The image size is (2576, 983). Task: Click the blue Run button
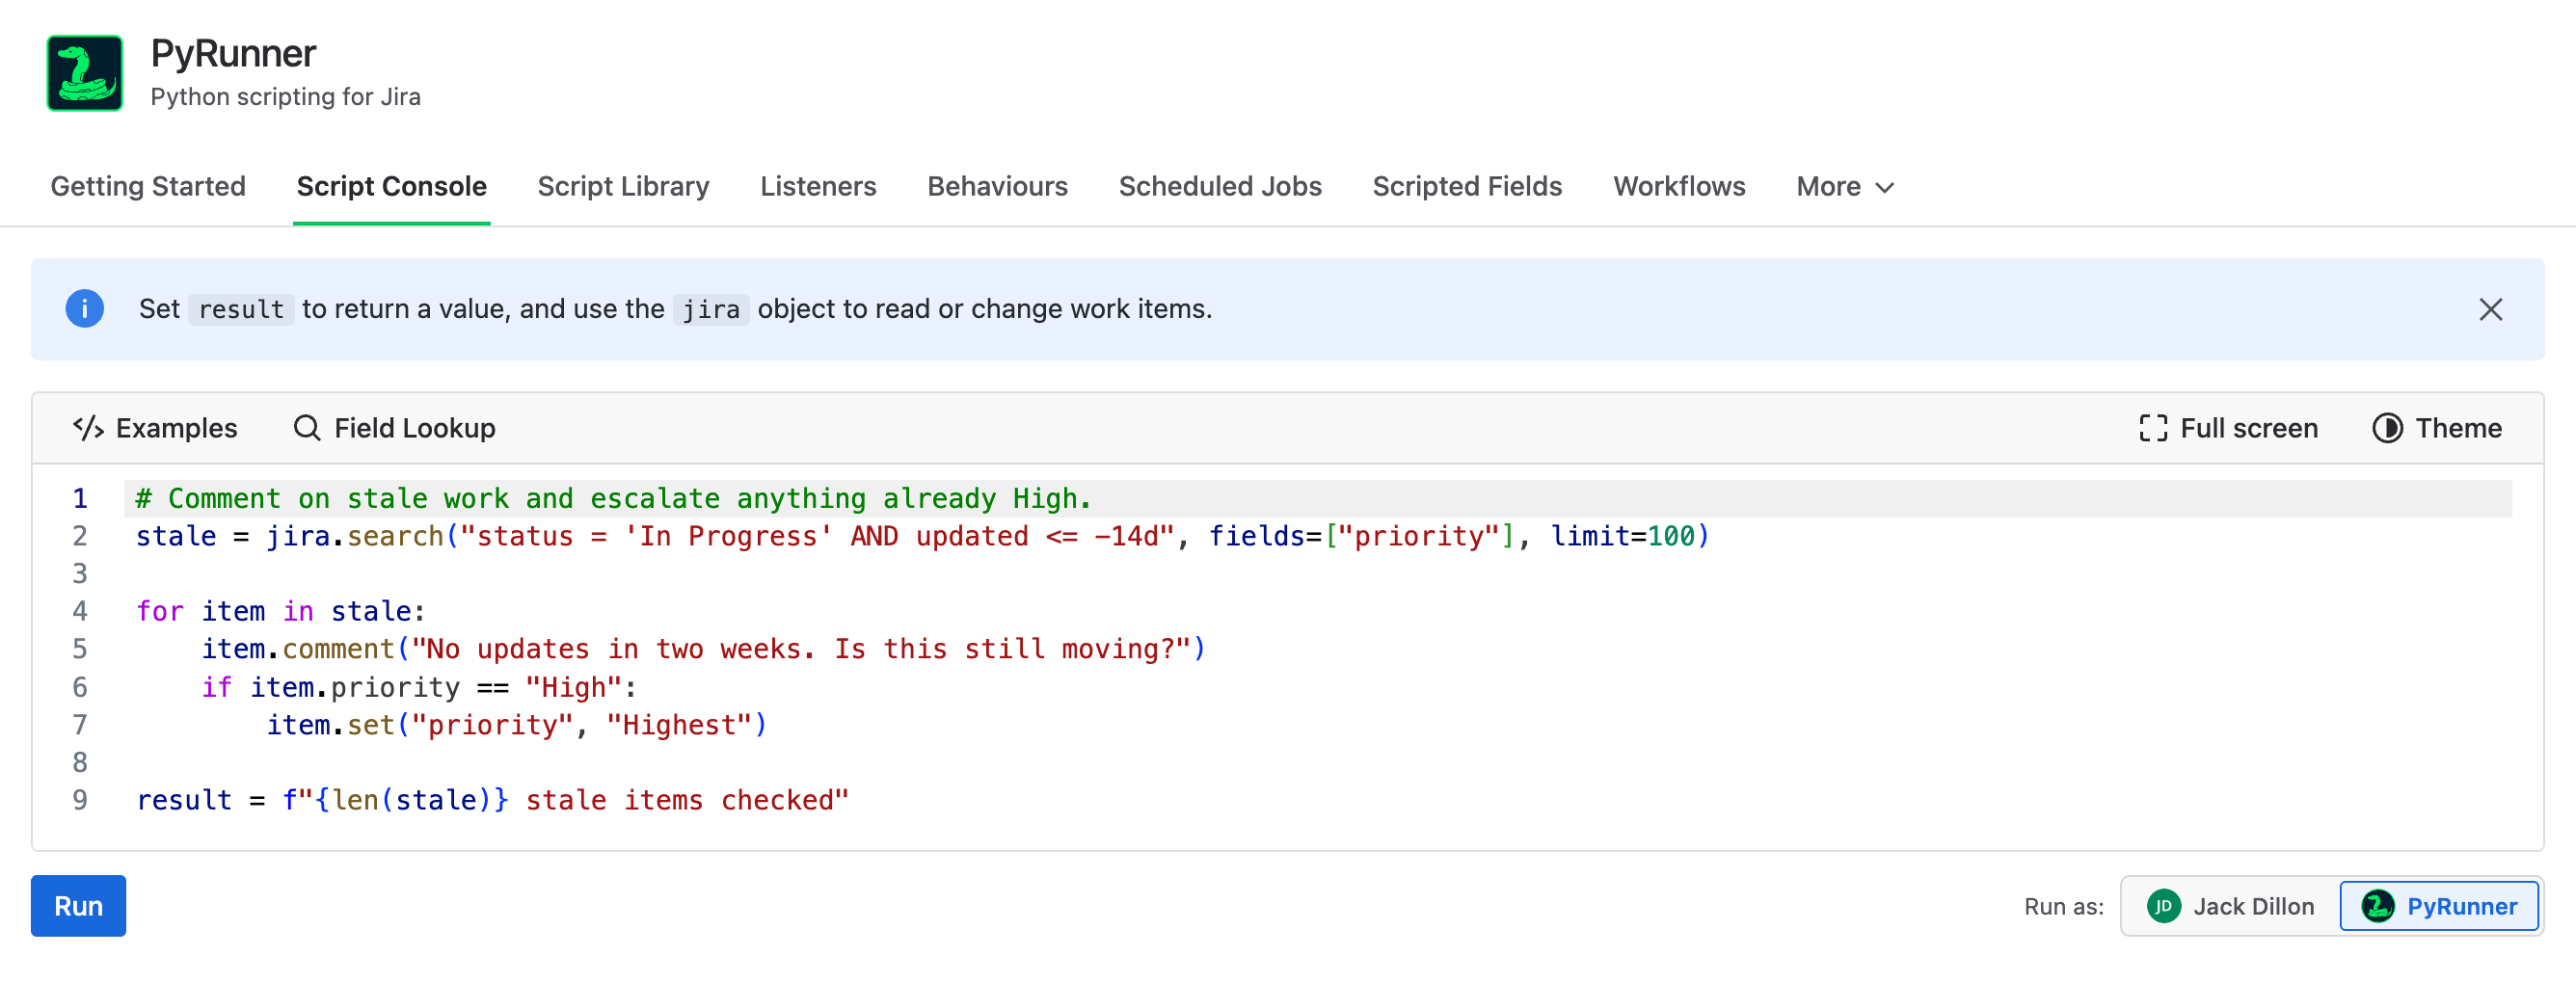(78, 906)
